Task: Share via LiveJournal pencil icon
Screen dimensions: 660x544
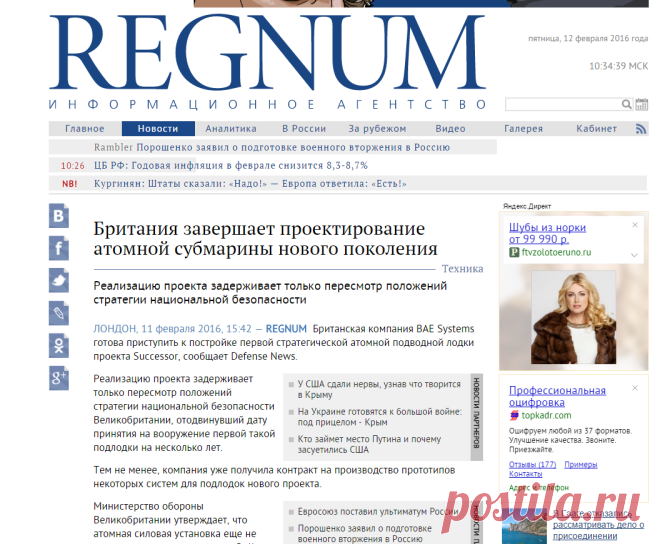Action: pos(59,313)
